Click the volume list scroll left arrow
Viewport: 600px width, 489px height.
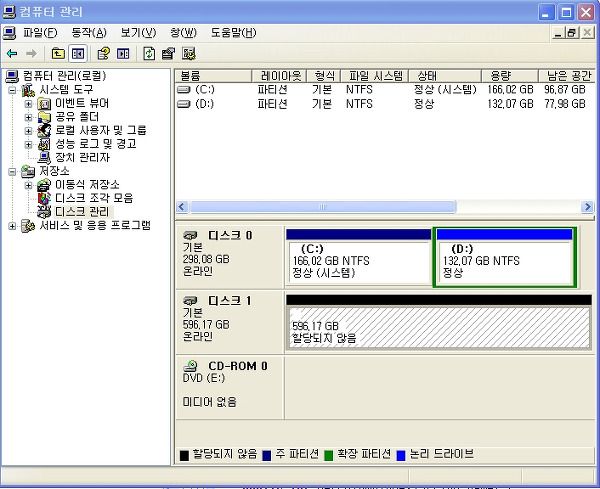pos(182,207)
